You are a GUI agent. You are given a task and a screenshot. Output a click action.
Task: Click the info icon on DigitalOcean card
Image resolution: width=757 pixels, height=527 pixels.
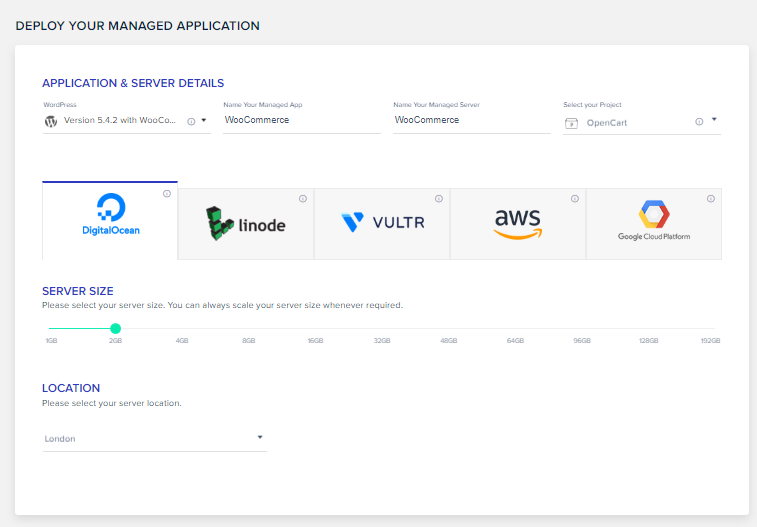click(x=167, y=194)
